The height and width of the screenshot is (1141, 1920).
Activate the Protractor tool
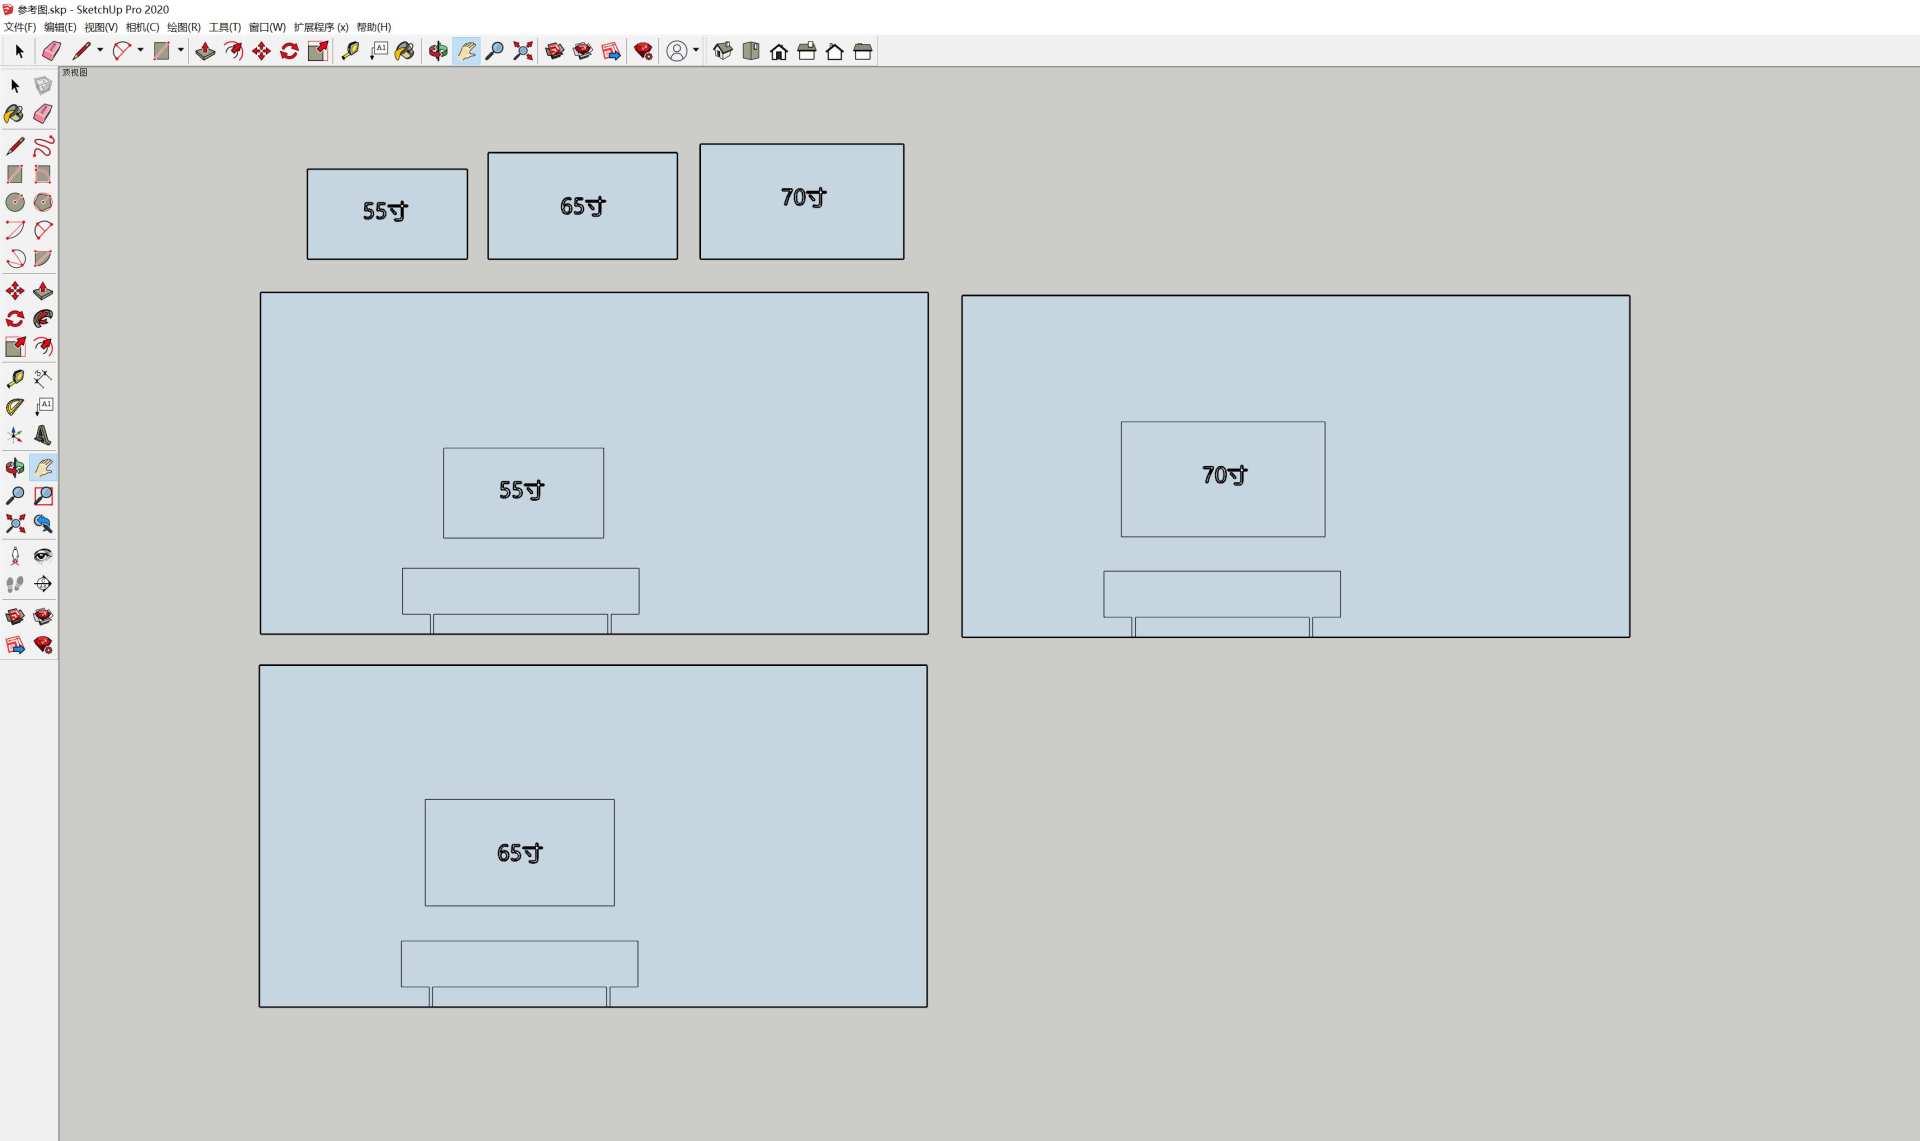coord(14,407)
